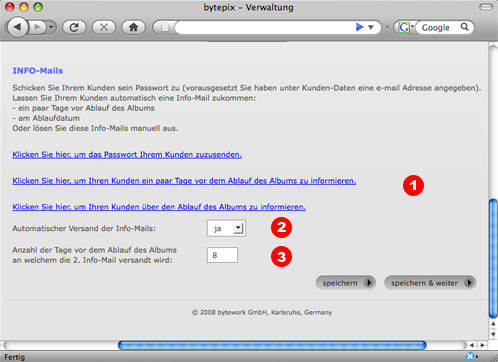Click the toolbar toggle pill in the title bar
The width and height of the screenshot is (498, 362).
pos(486,7)
